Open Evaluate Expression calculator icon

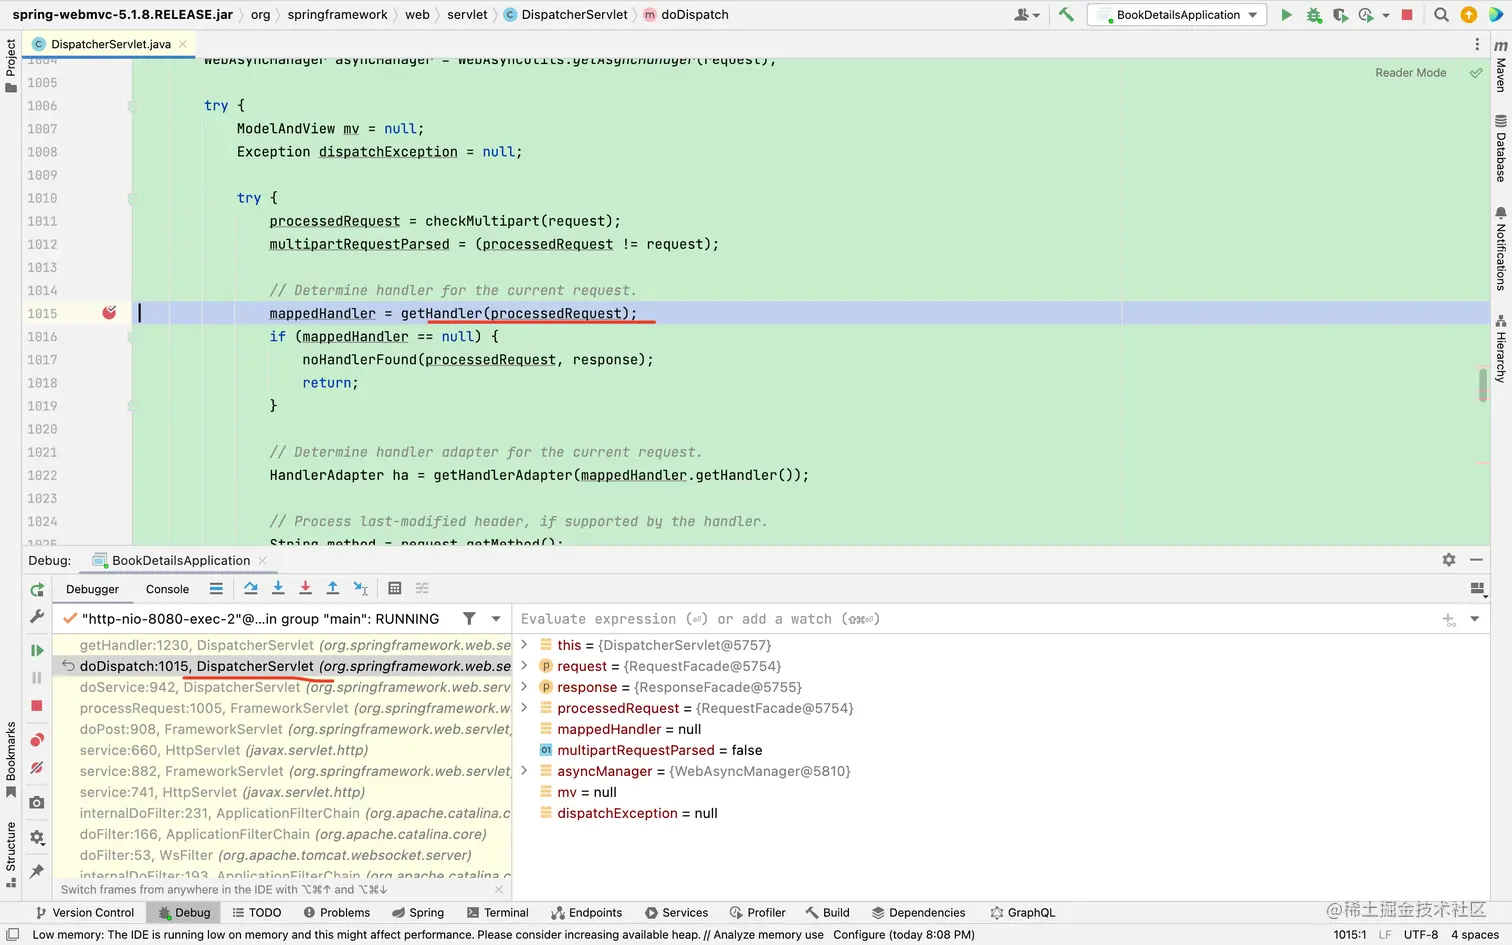coord(395,588)
